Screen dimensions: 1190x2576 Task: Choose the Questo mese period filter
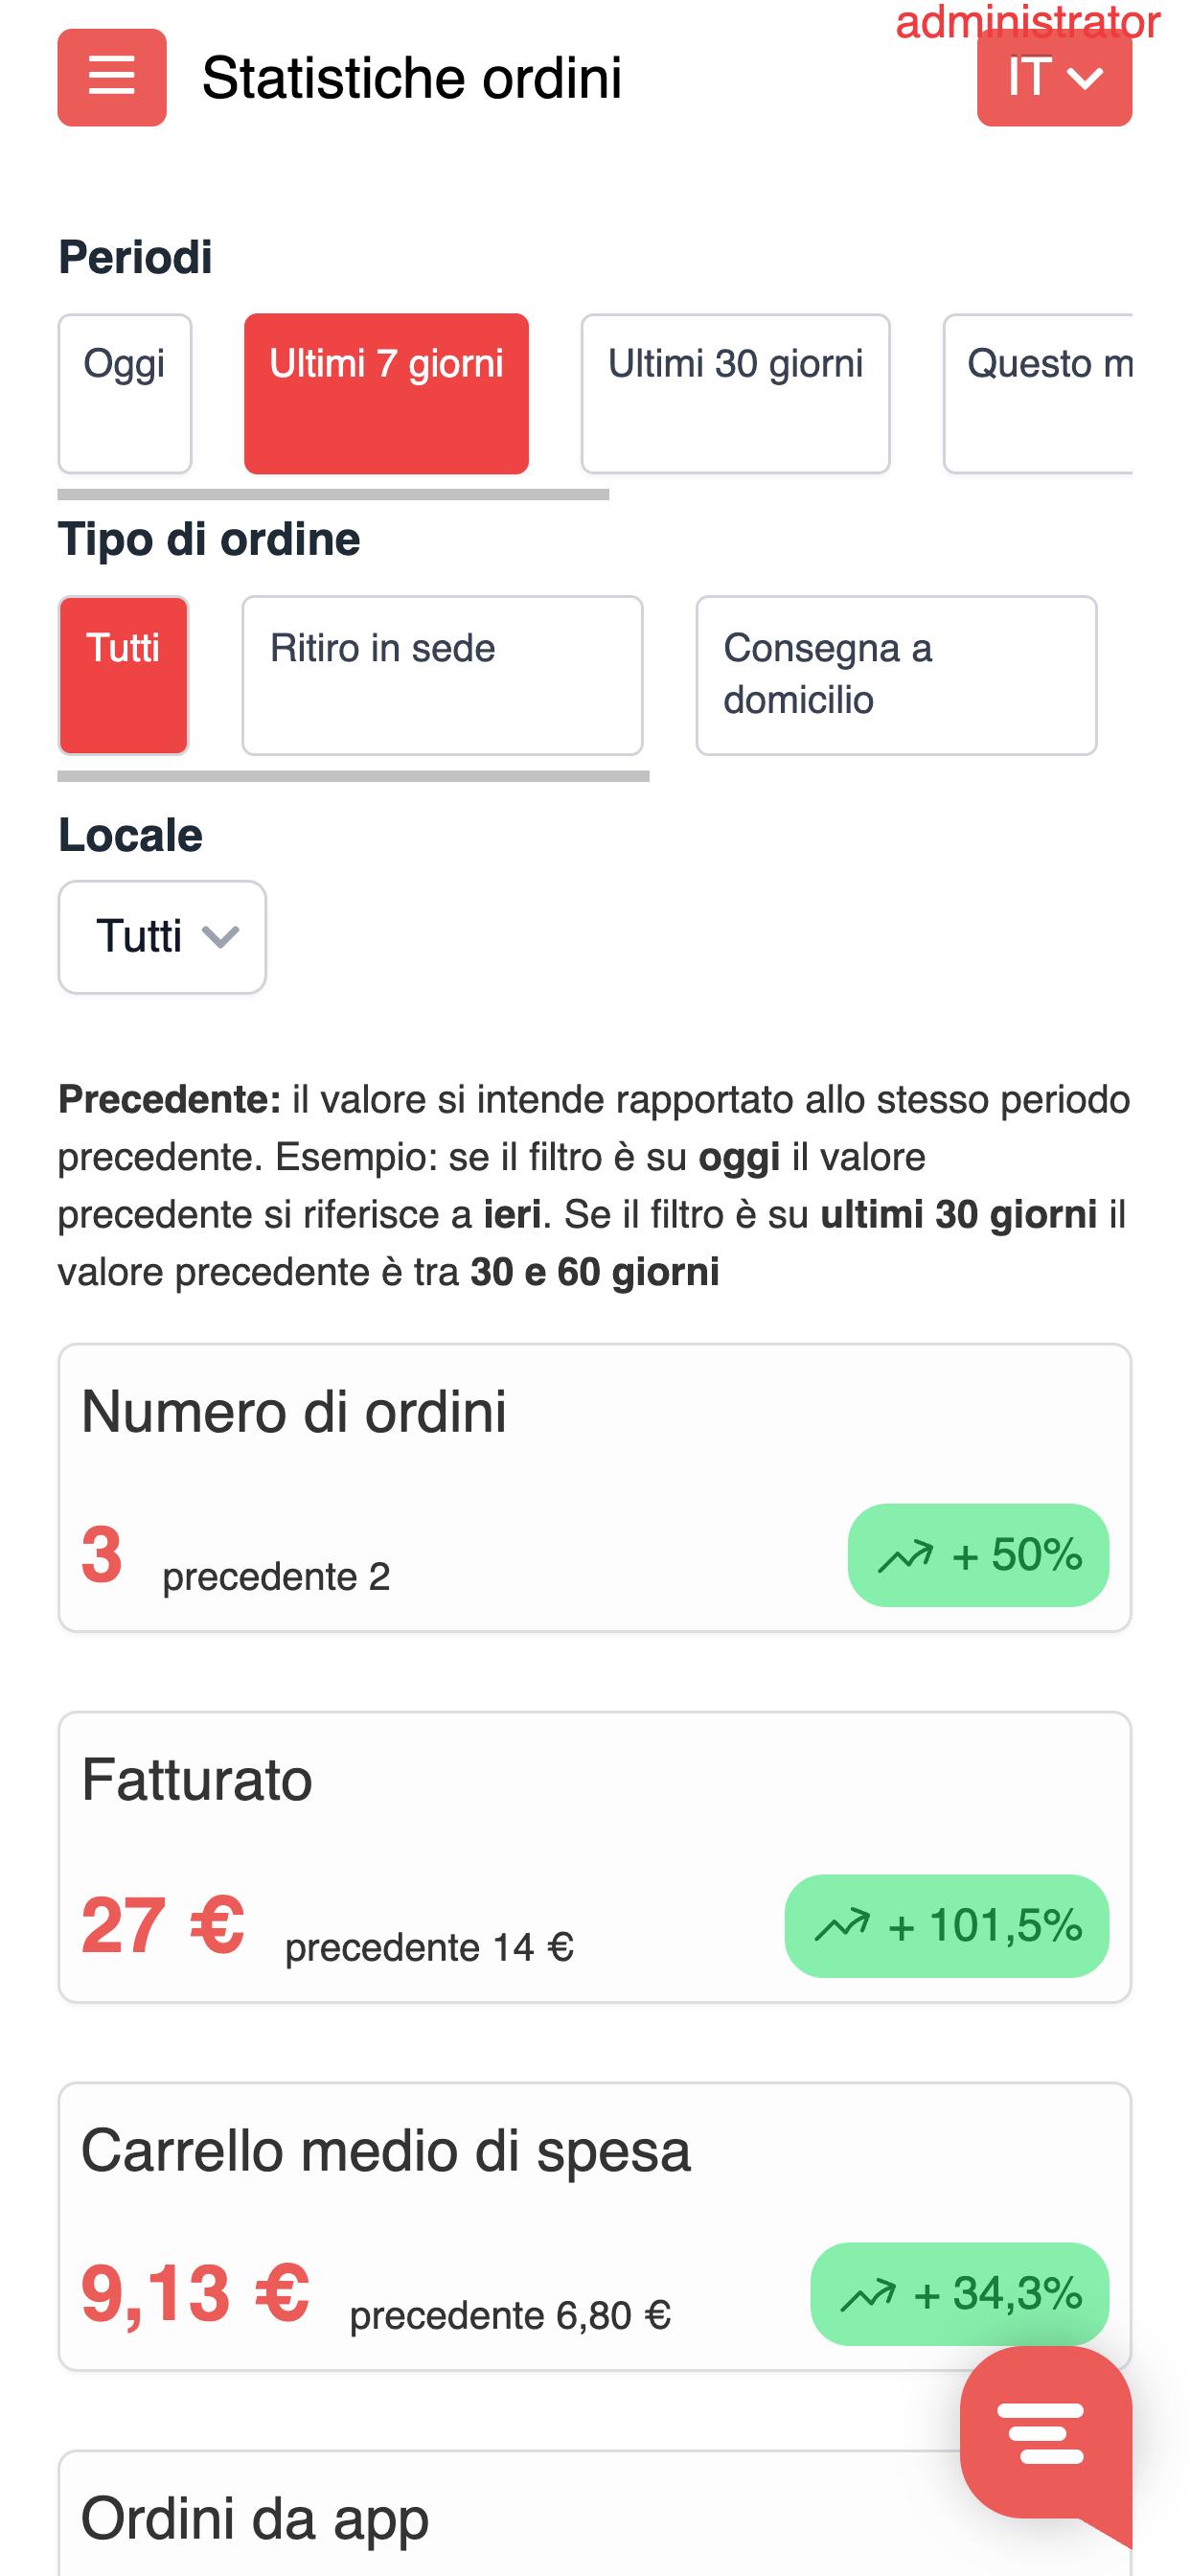pos(1040,393)
